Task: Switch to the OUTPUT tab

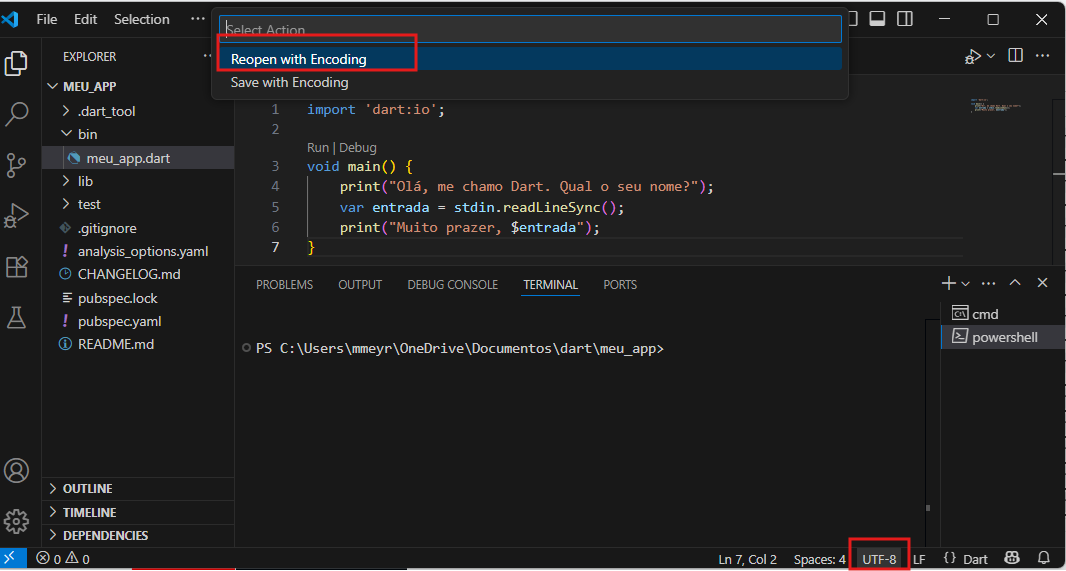Action: pyautogui.click(x=360, y=285)
